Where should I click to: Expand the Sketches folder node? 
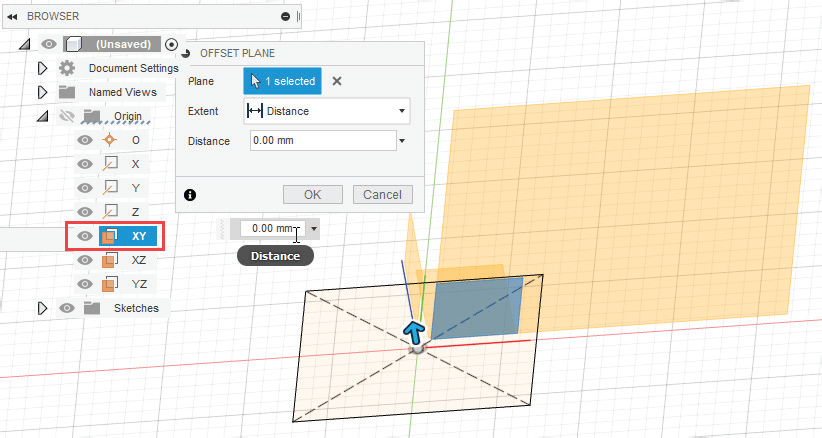[x=42, y=308]
